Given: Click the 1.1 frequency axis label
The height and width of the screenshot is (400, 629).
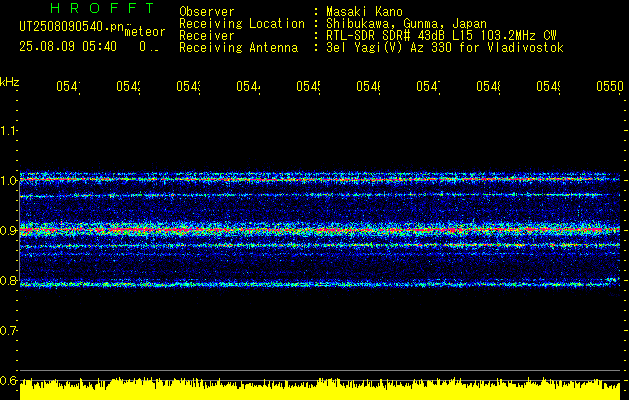Looking at the screenshot, I should tap(9, 130).
